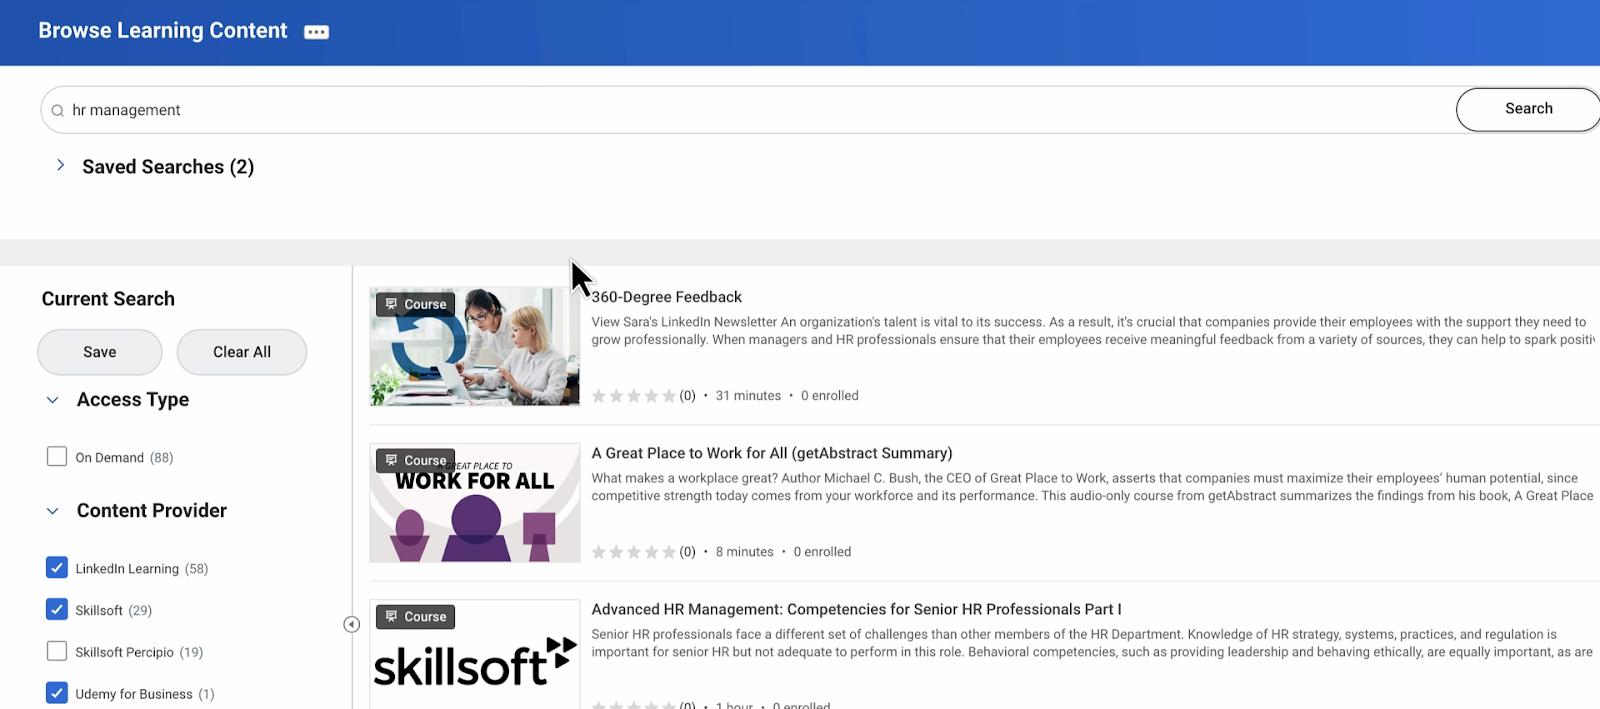Save the current search
The height and width of the screenshot is (709, 1600).
pos(100,352)
